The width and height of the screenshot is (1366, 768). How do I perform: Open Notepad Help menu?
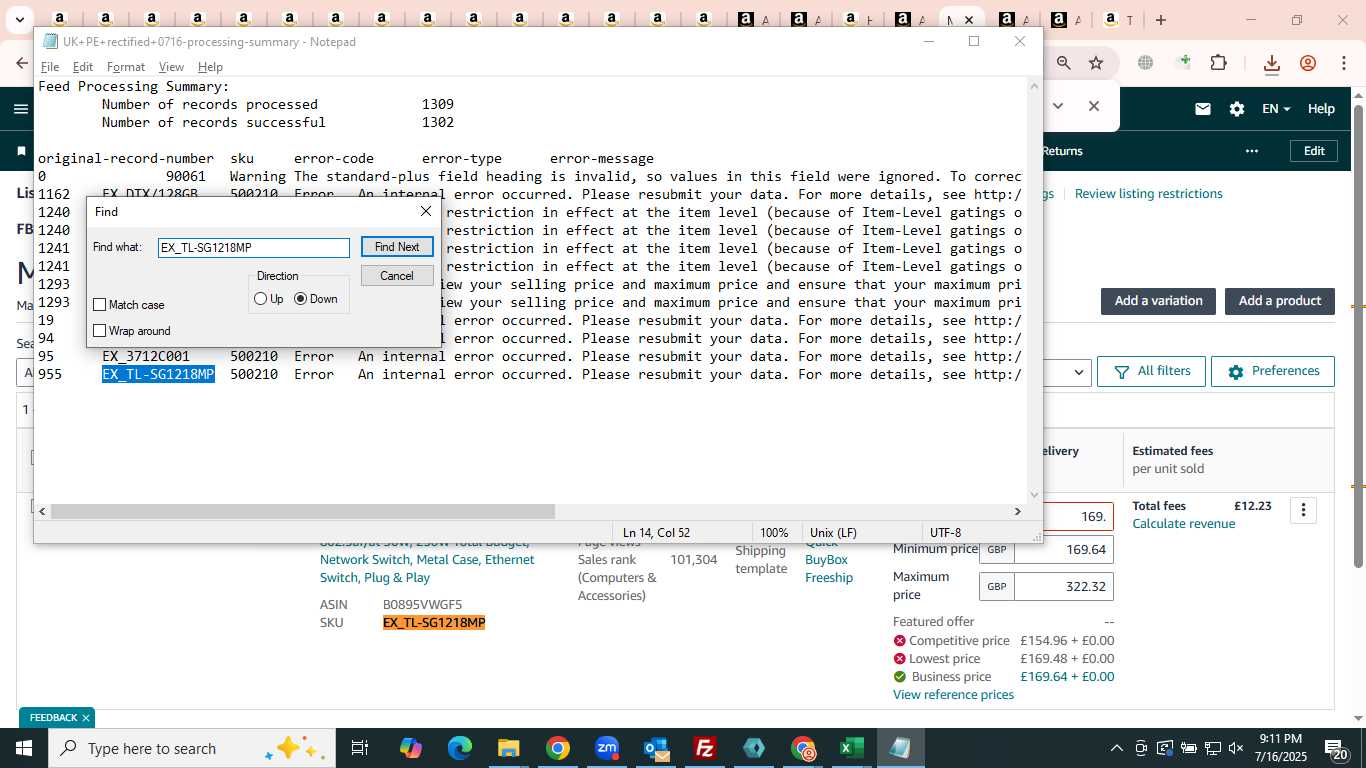(x=210, y=67)
